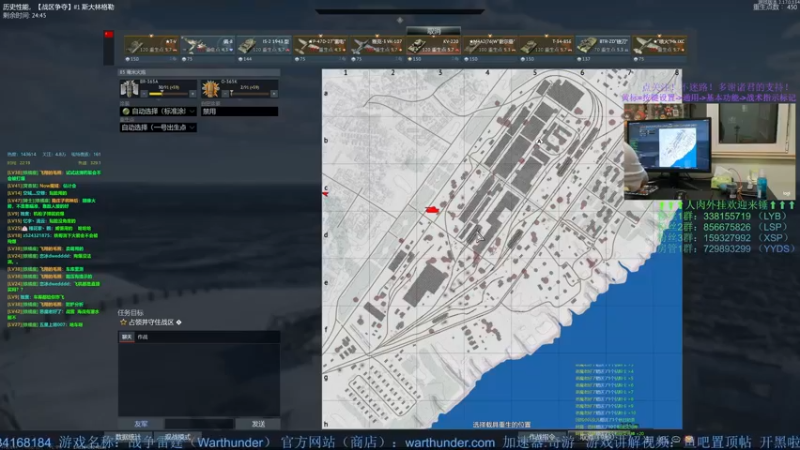Viewport: 800px width, 450px height.
Task: Click the 发送 send button
Action: 258,424
